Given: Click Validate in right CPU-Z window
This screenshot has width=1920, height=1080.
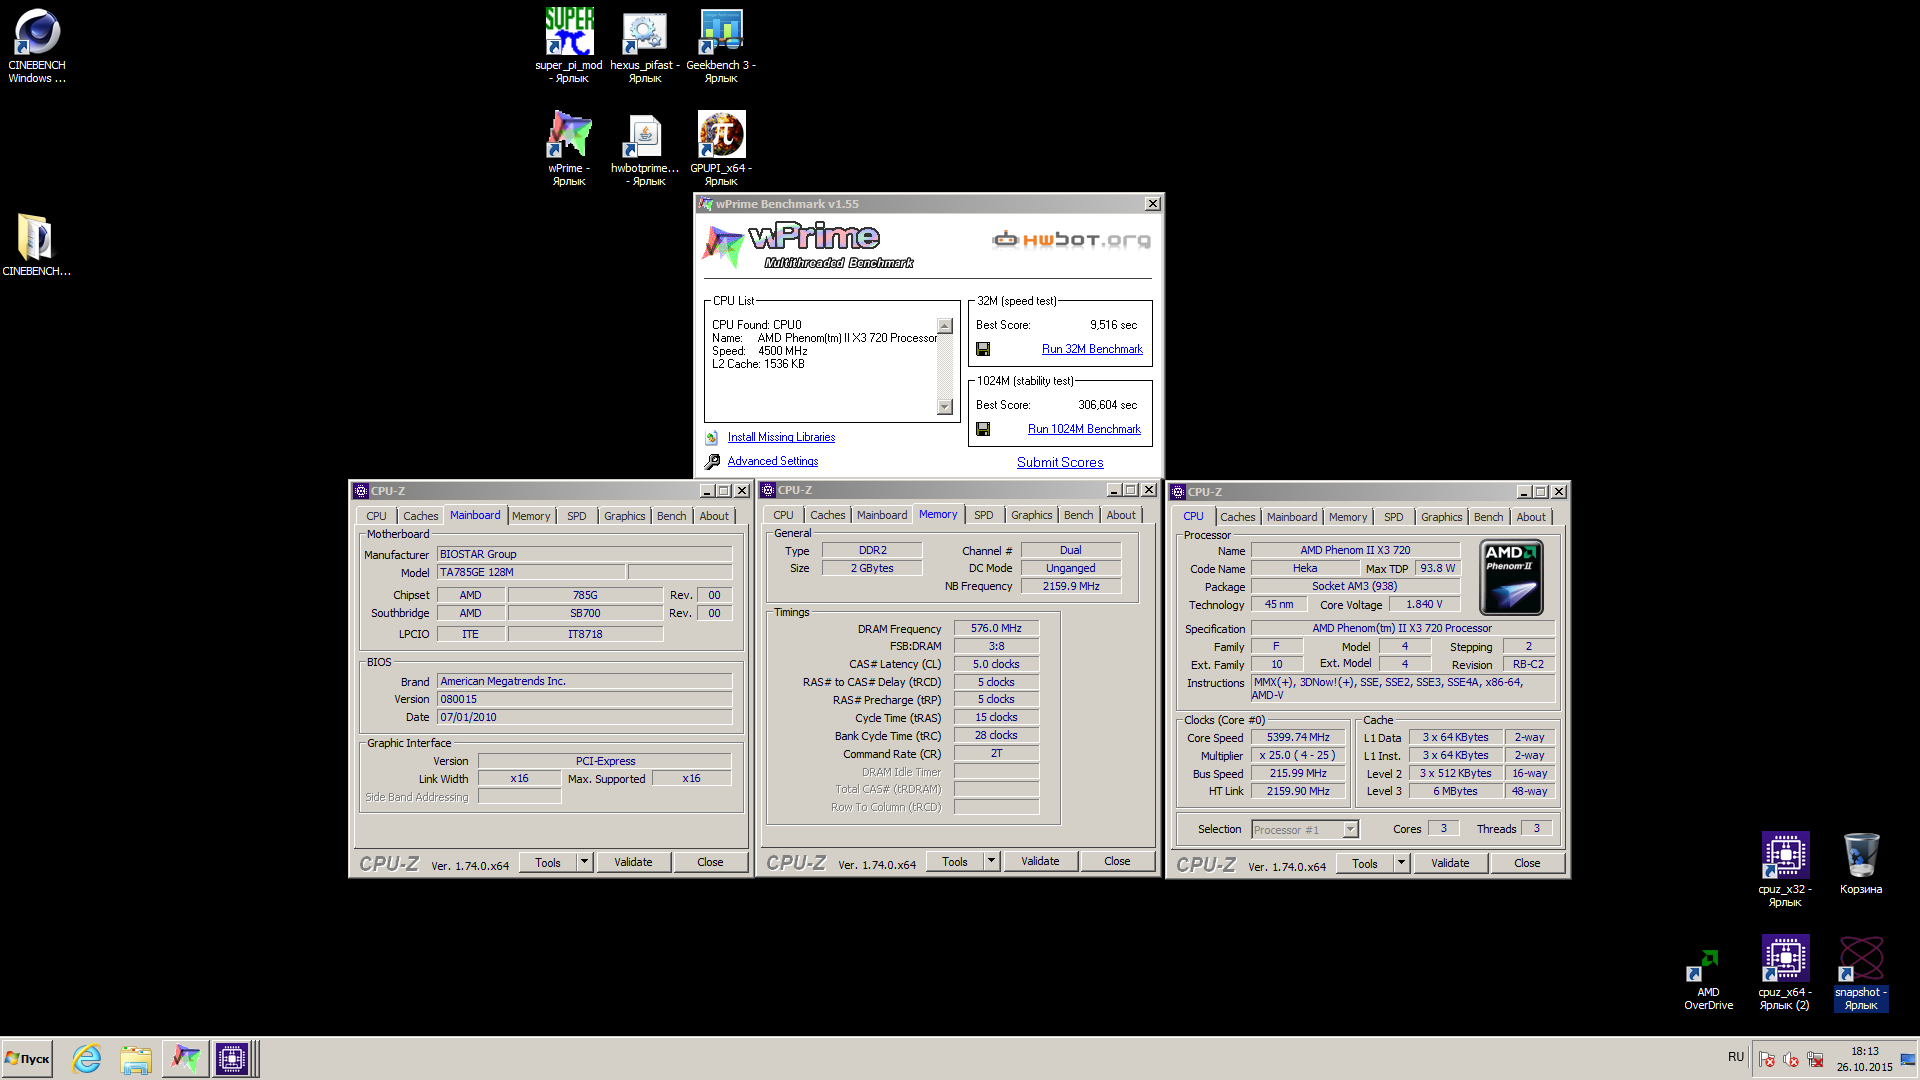Looking at the screenshot, I should tap(1450, 863).
